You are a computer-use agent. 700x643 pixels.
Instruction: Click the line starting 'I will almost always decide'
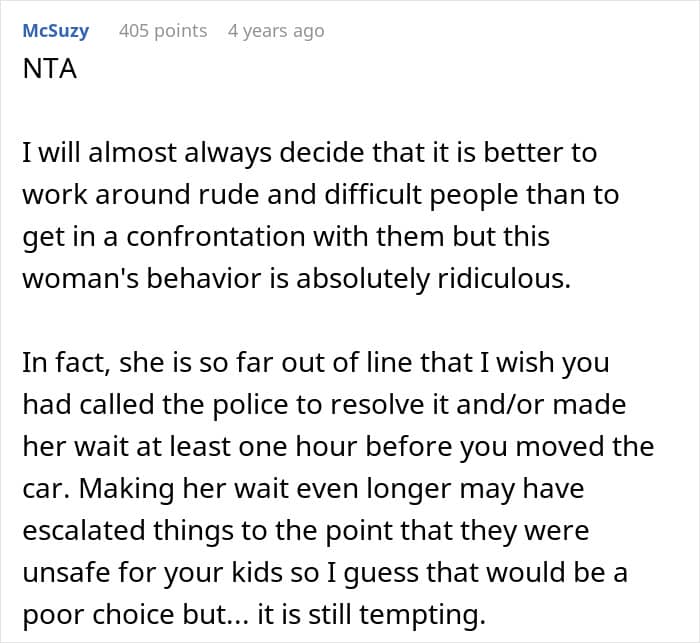point(310,153)
